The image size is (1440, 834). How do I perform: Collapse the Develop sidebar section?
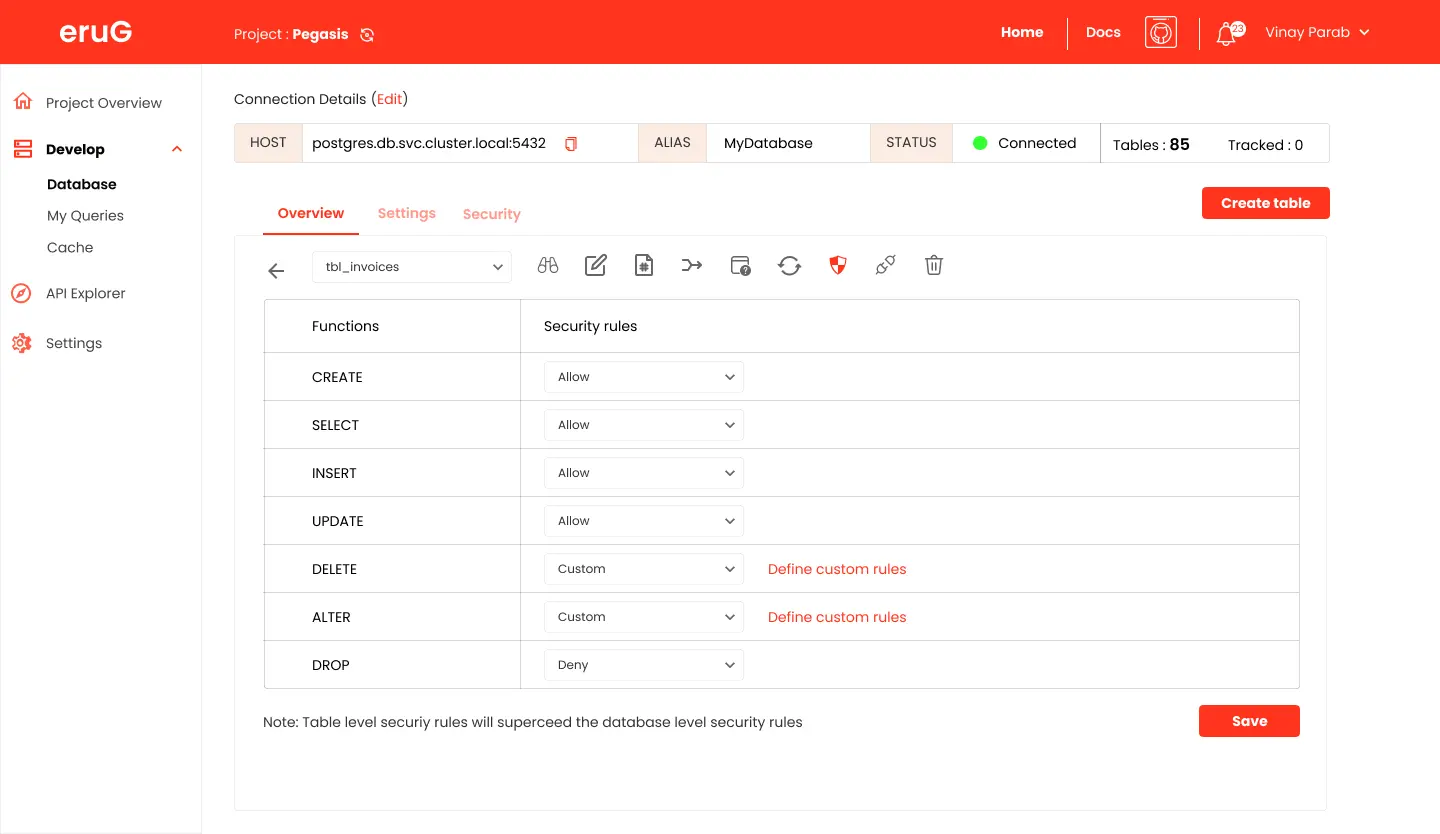tap(177, 150)
